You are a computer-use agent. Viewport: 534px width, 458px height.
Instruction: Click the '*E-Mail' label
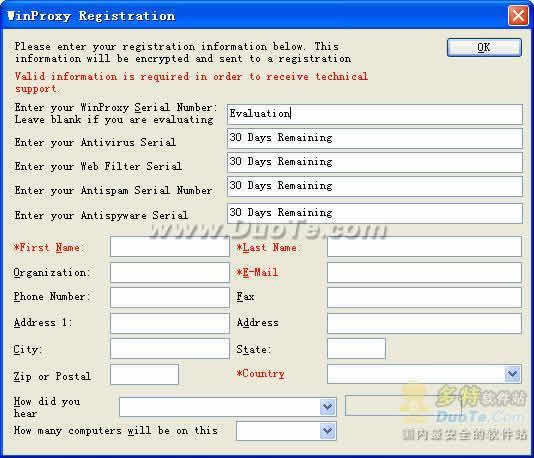[257, 272]
